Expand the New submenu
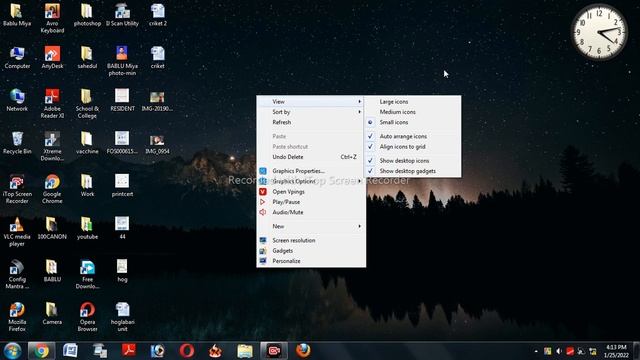Viewport: 640px width, 360px height. click(311, 226)
